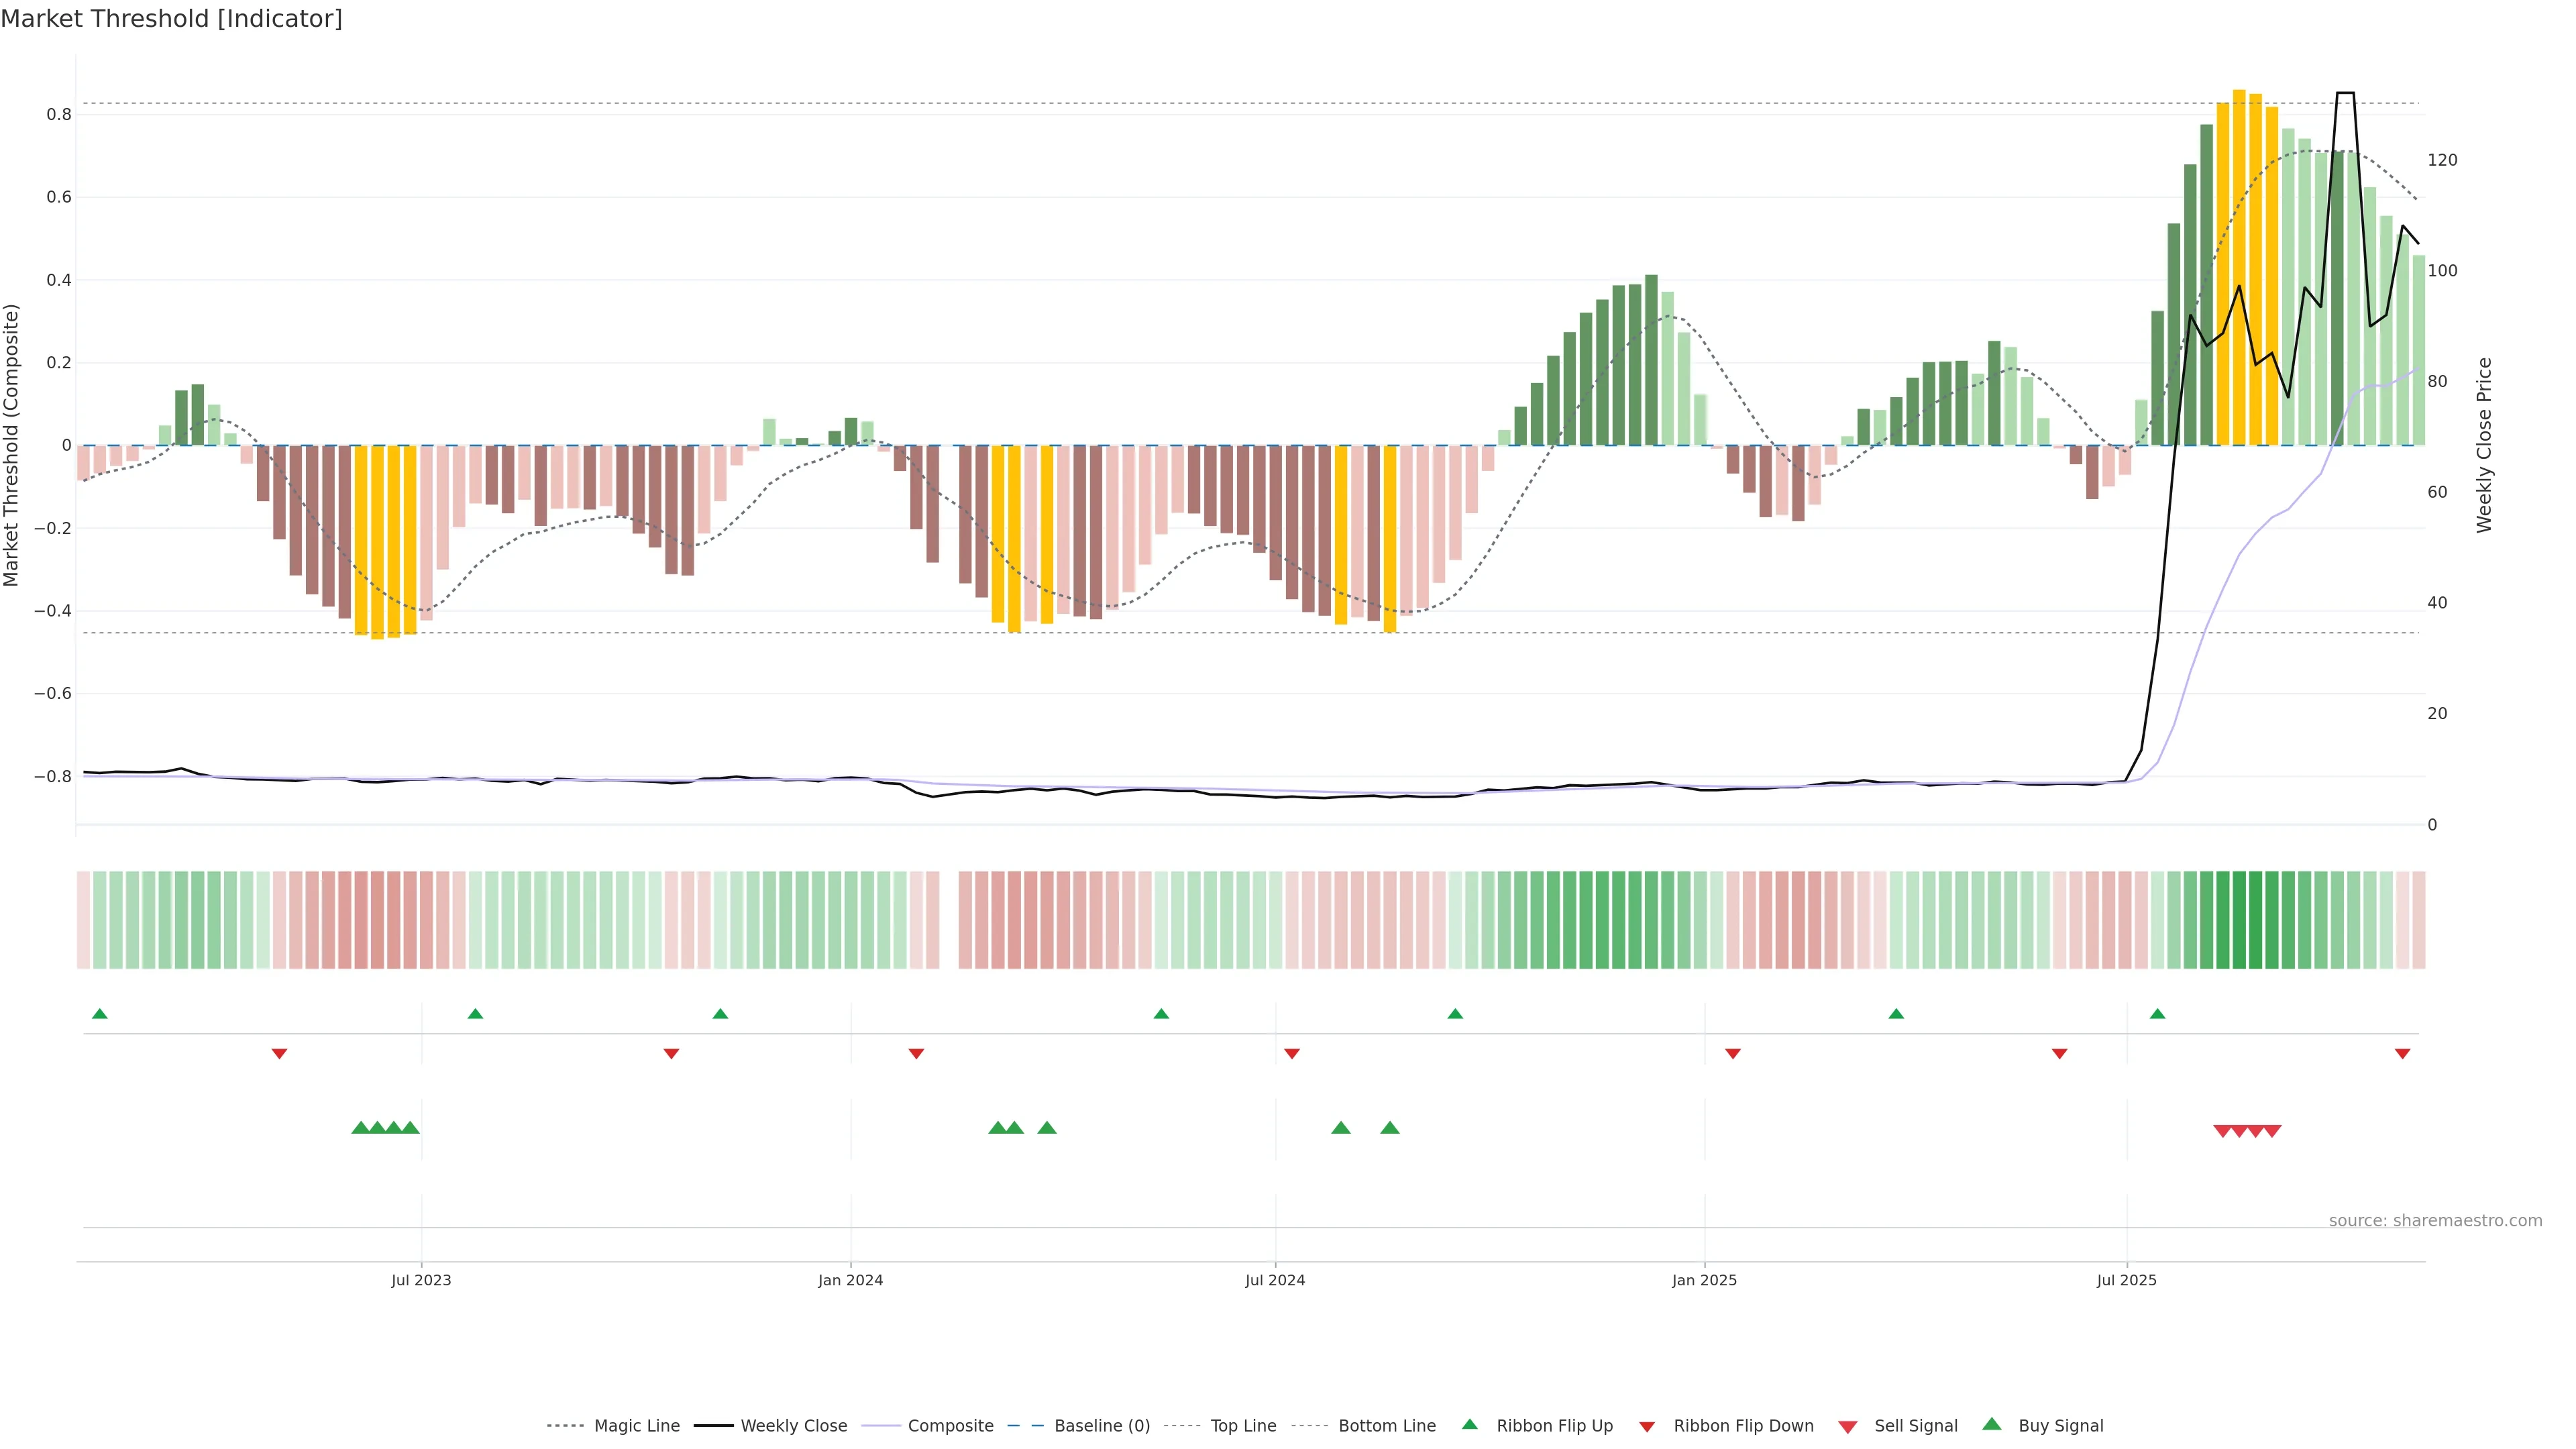This screenshot has width=2576, height=1449.
Task: Click the Ribbon Flip Up legend triangle icon
Action: click(x=1469, y=1424)
